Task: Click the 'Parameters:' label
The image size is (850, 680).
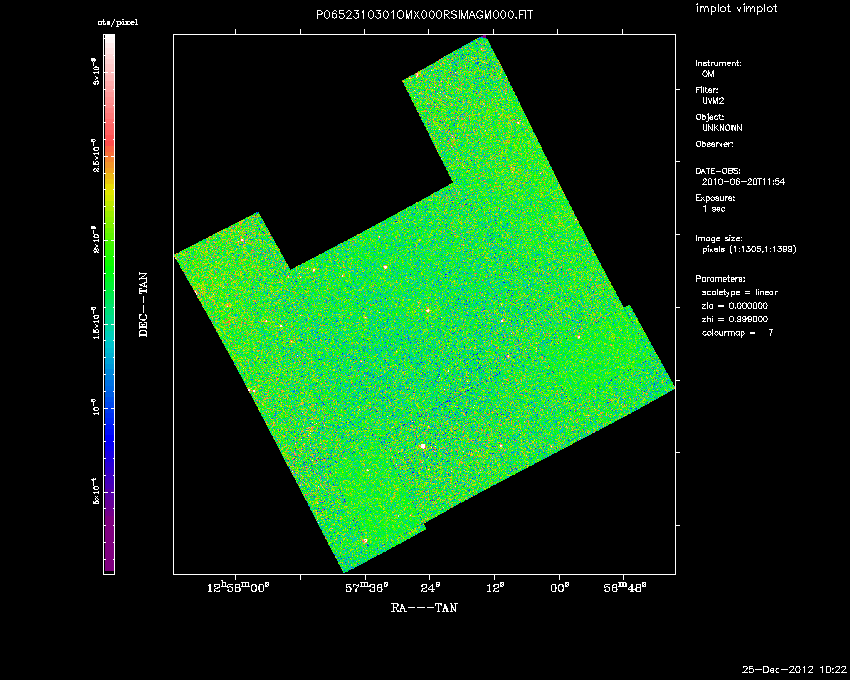Action: [x=720, y=279]
